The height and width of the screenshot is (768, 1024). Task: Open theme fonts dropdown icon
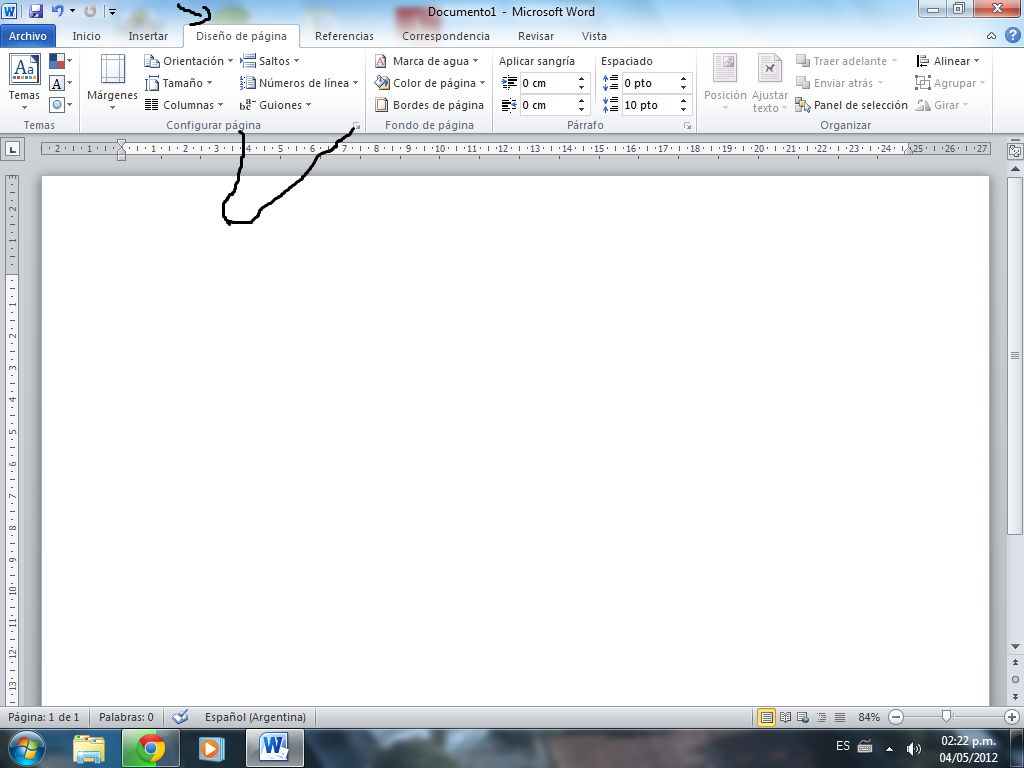pos(60,83)
